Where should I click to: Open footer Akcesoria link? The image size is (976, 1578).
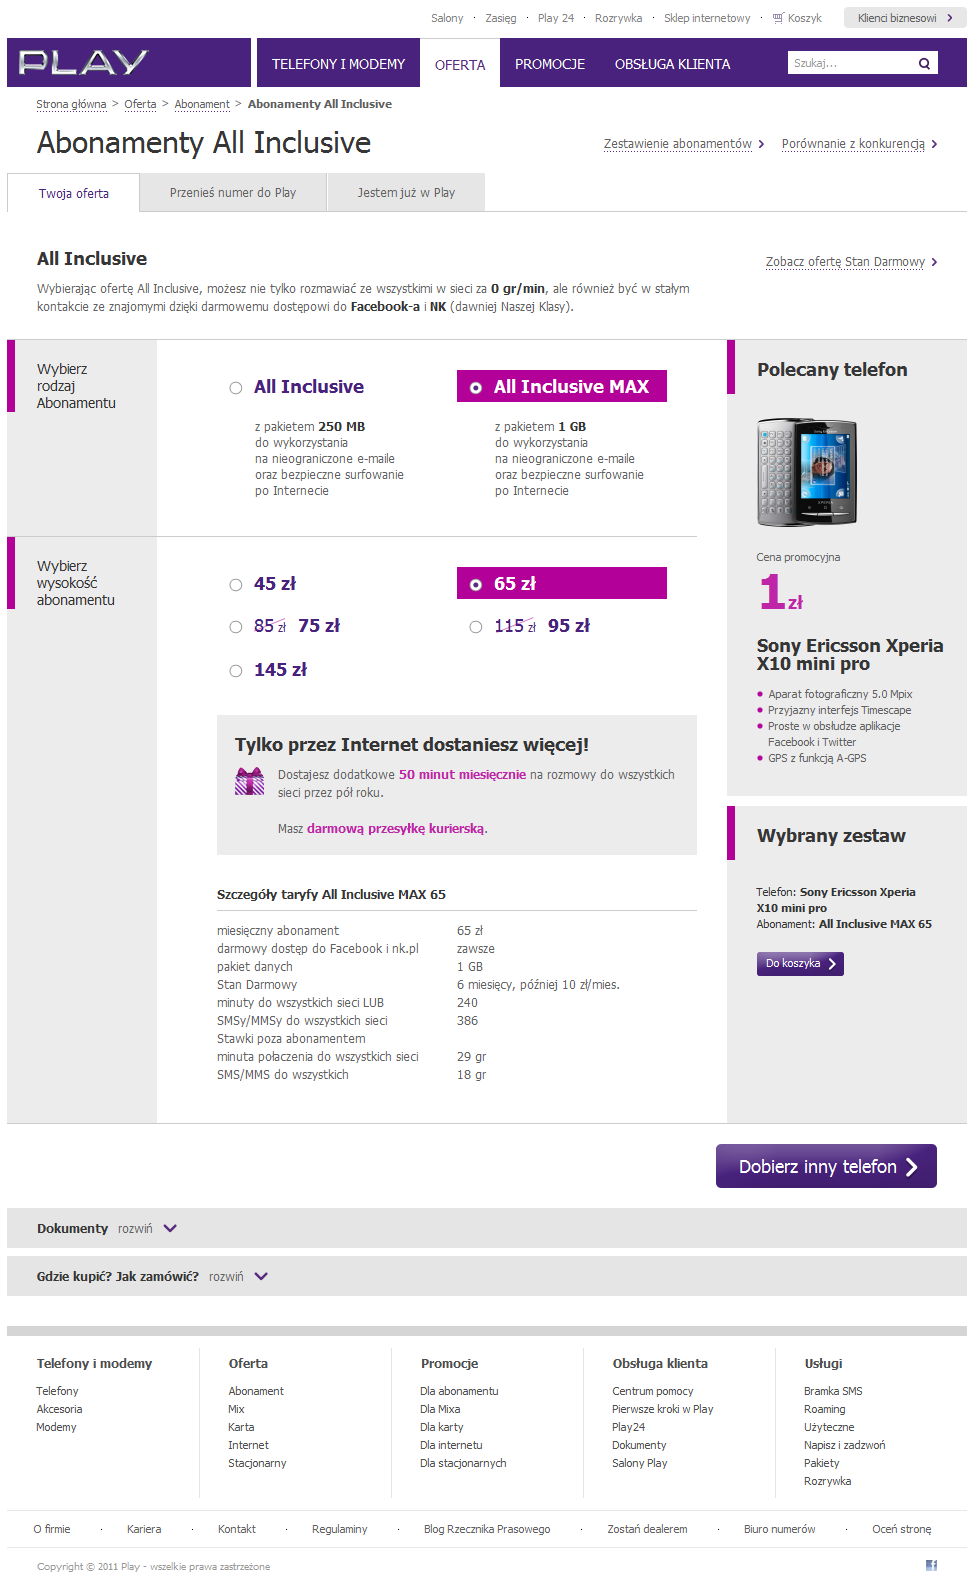(59, 1409)
